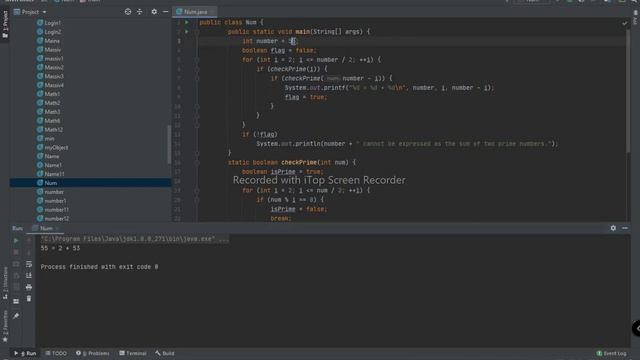Viewport: 640px width, 360px height.
Task: Hide the Run tool window
Action: (x=625, y=228)
